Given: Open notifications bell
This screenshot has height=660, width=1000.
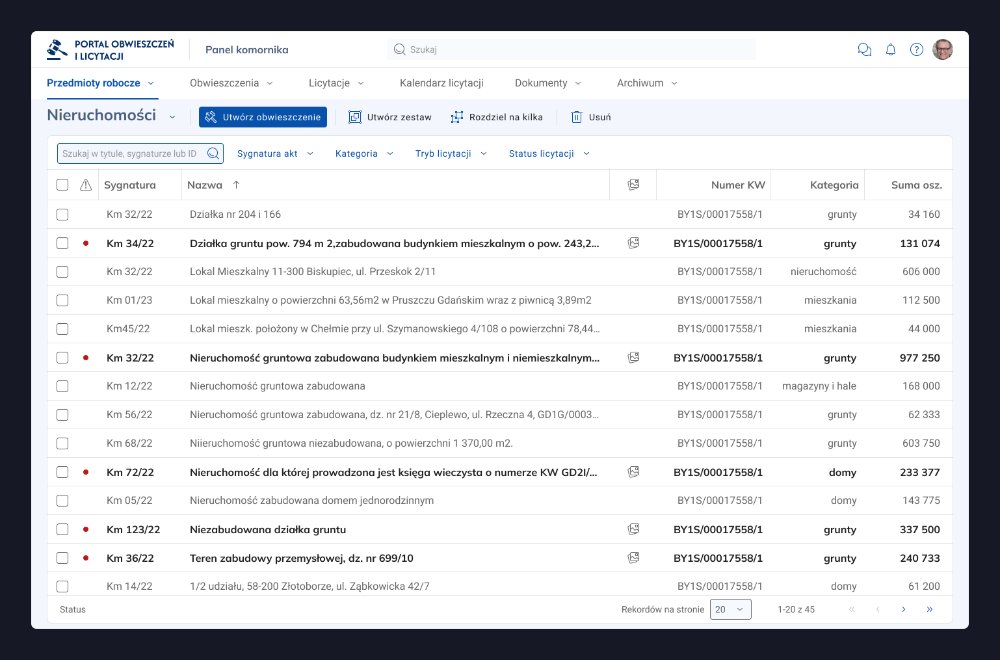Looking at the screenshot, I should click(x=891, y=50).
